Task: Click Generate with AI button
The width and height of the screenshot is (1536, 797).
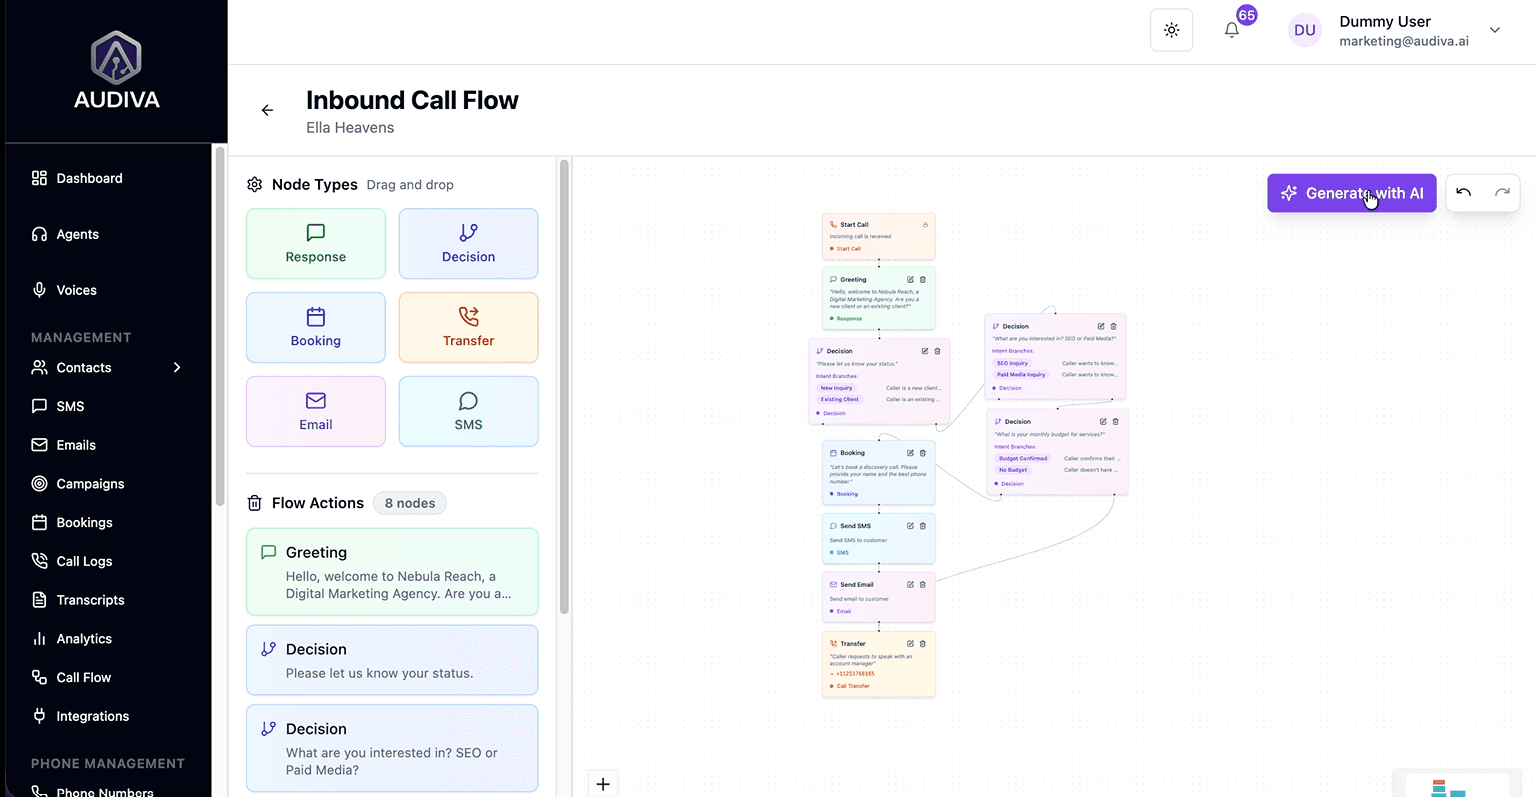Action: (x=1352, y=193)
